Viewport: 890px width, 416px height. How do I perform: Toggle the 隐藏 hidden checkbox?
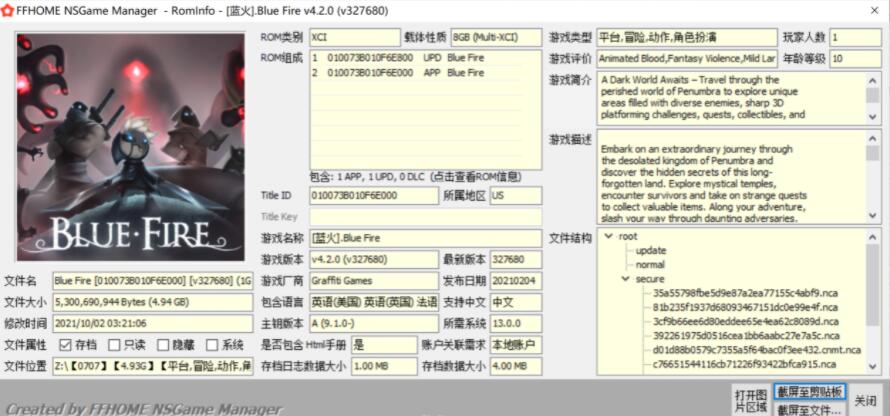(x=163, y=345)
